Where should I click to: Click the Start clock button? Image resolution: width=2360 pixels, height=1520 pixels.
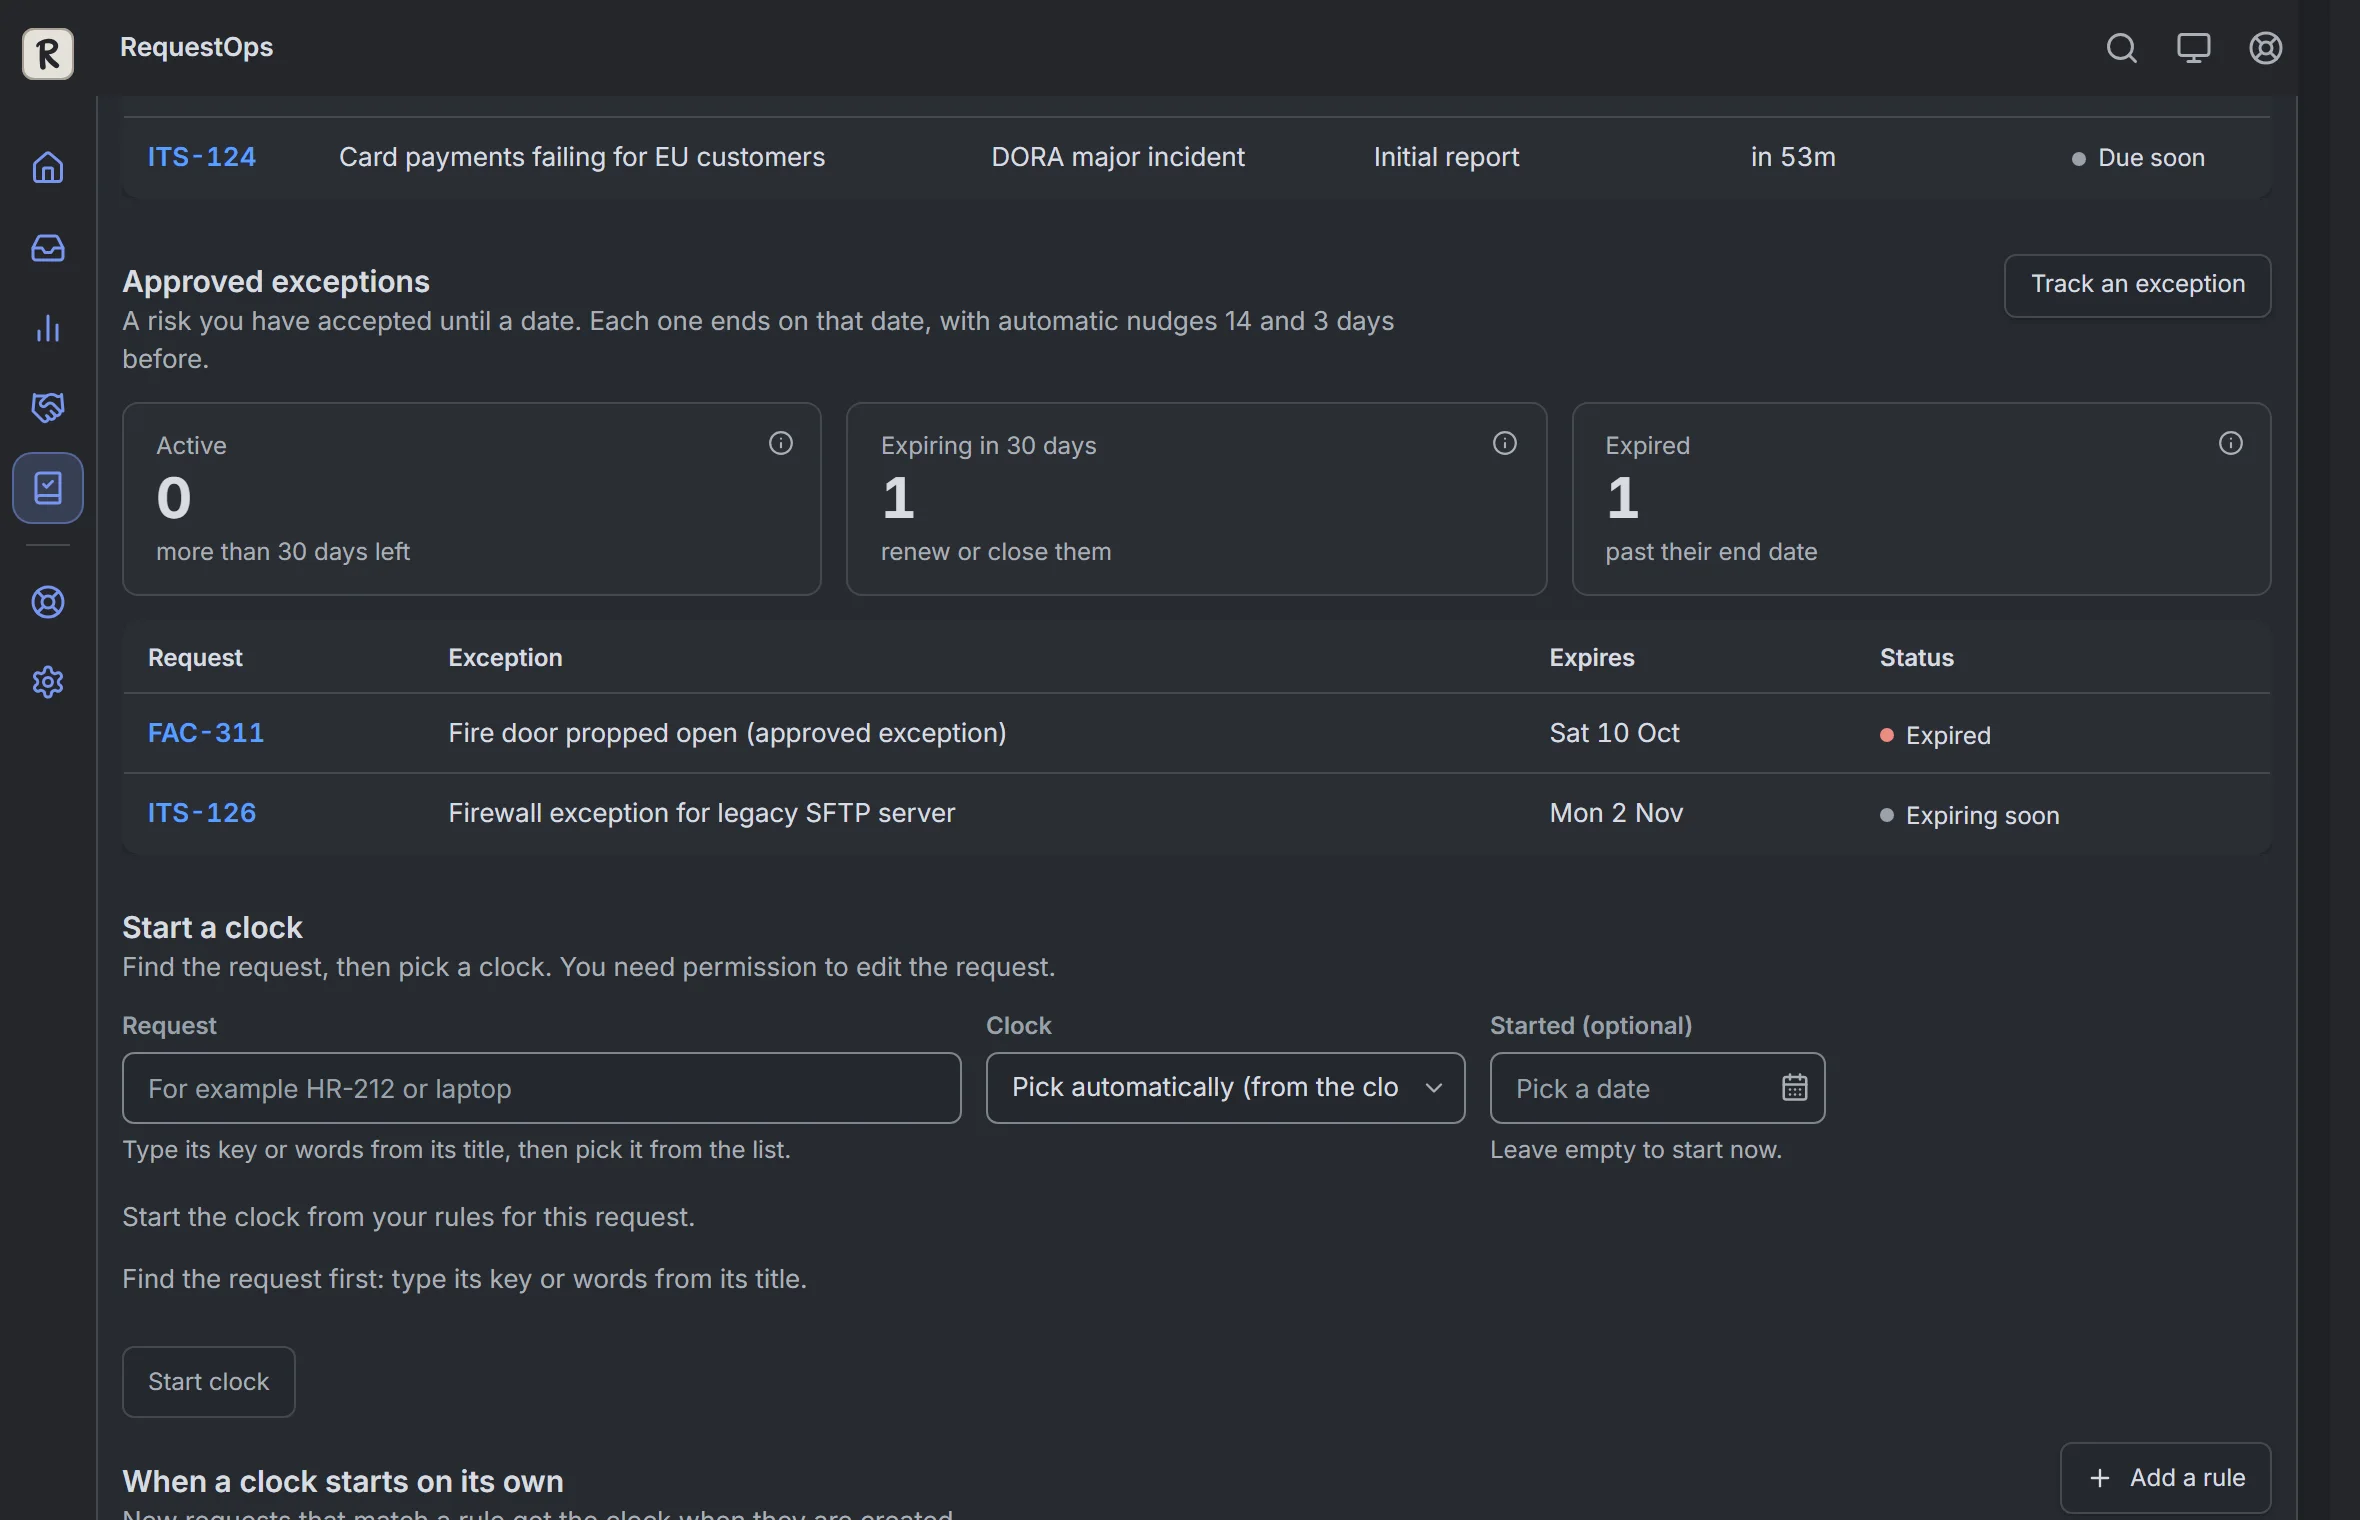click(x=208, y=1381)
